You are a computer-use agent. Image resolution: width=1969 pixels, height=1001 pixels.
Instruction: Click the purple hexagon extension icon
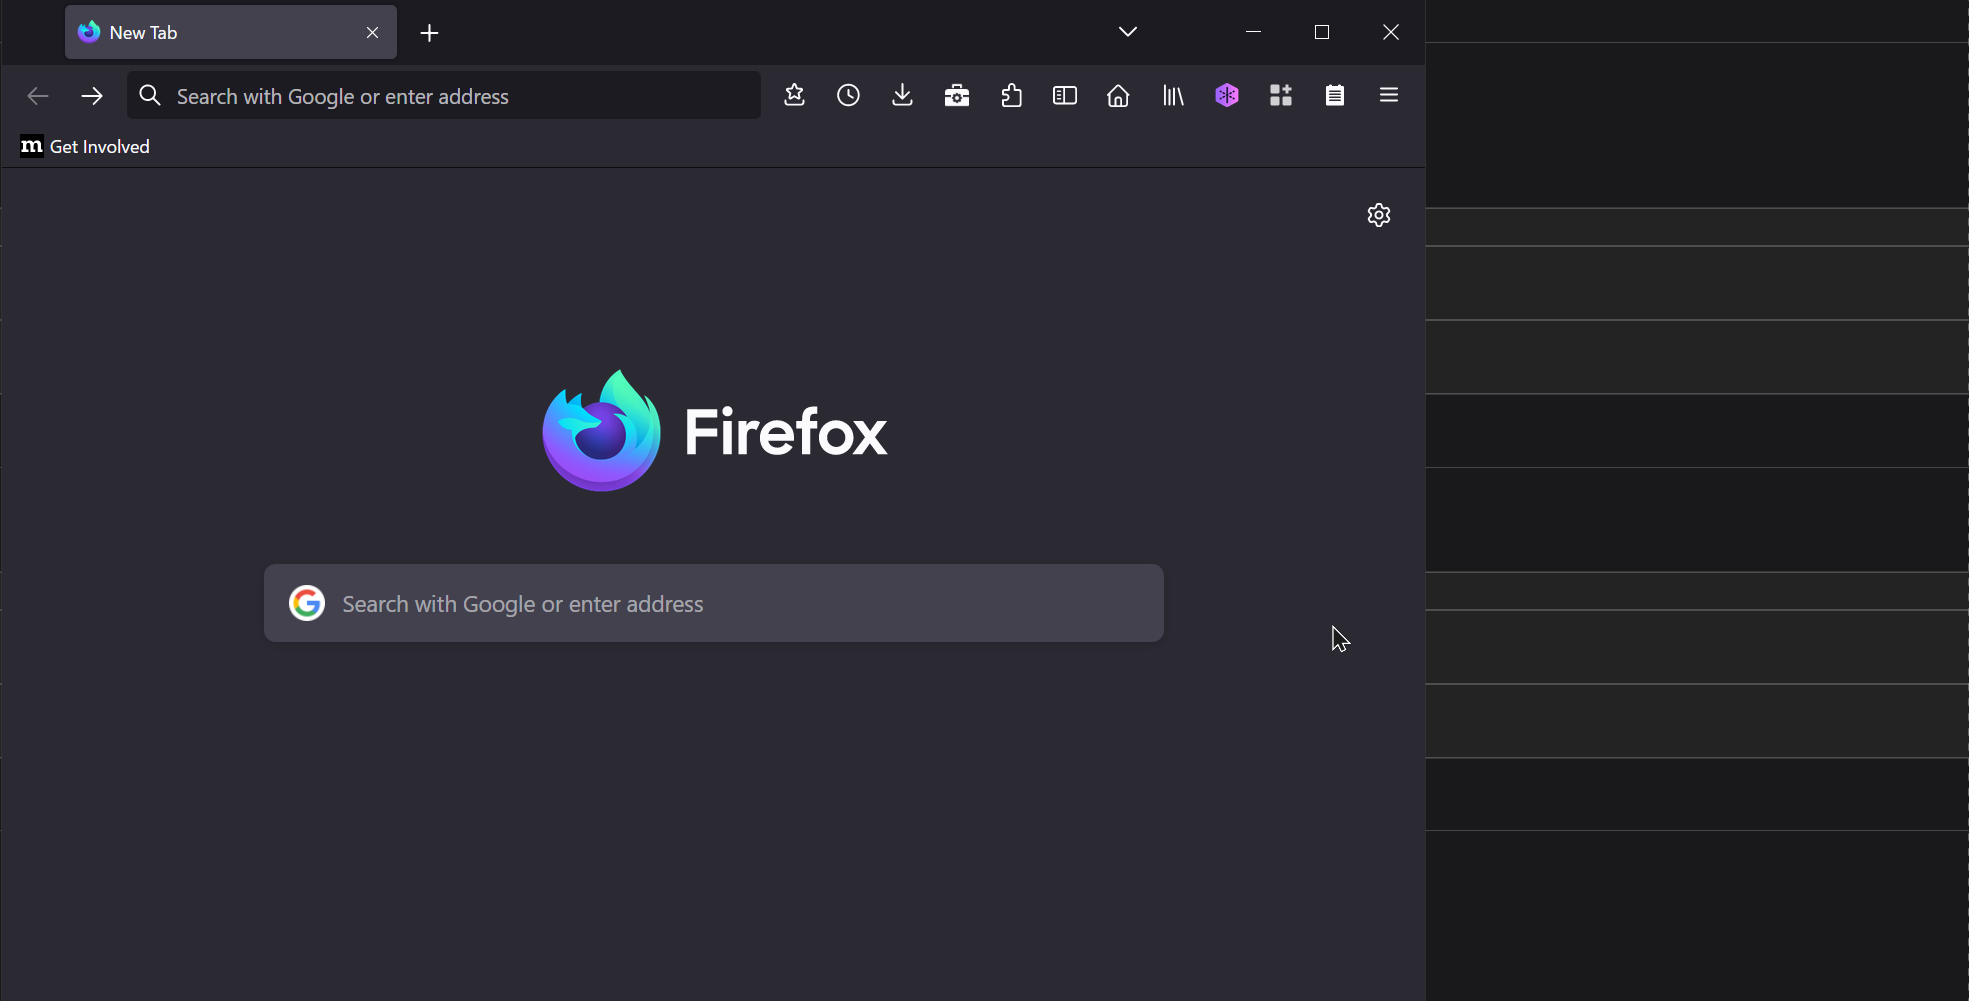point(1227,95)
